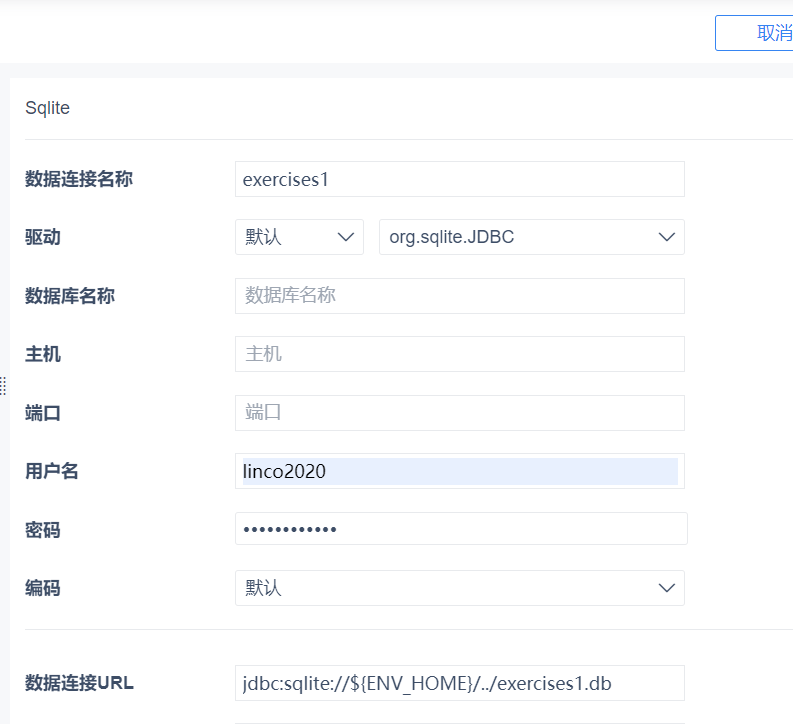This screenshot has height=724, width=793.
Task: Click the 数据连接名称 field containing exercises1
Action: [459, 180]
